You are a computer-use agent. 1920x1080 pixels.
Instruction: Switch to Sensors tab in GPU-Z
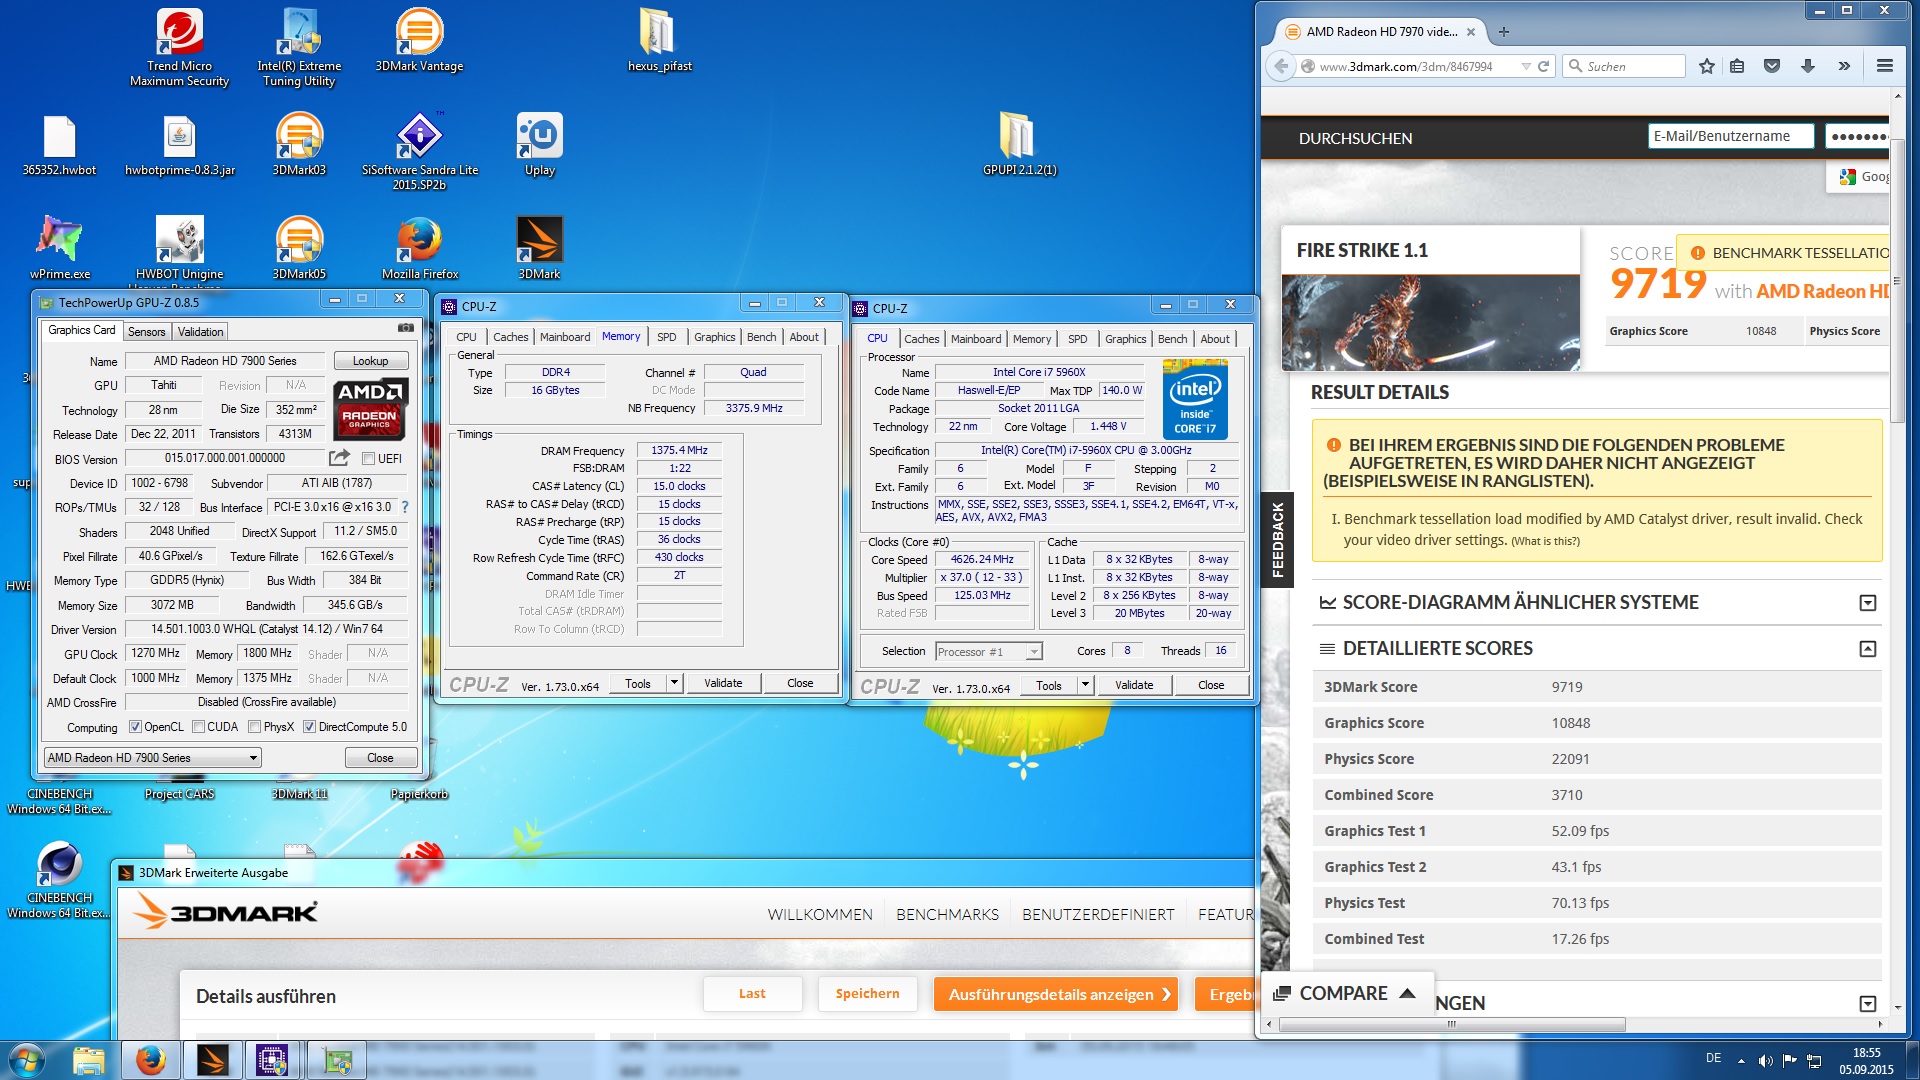(146, 331)
